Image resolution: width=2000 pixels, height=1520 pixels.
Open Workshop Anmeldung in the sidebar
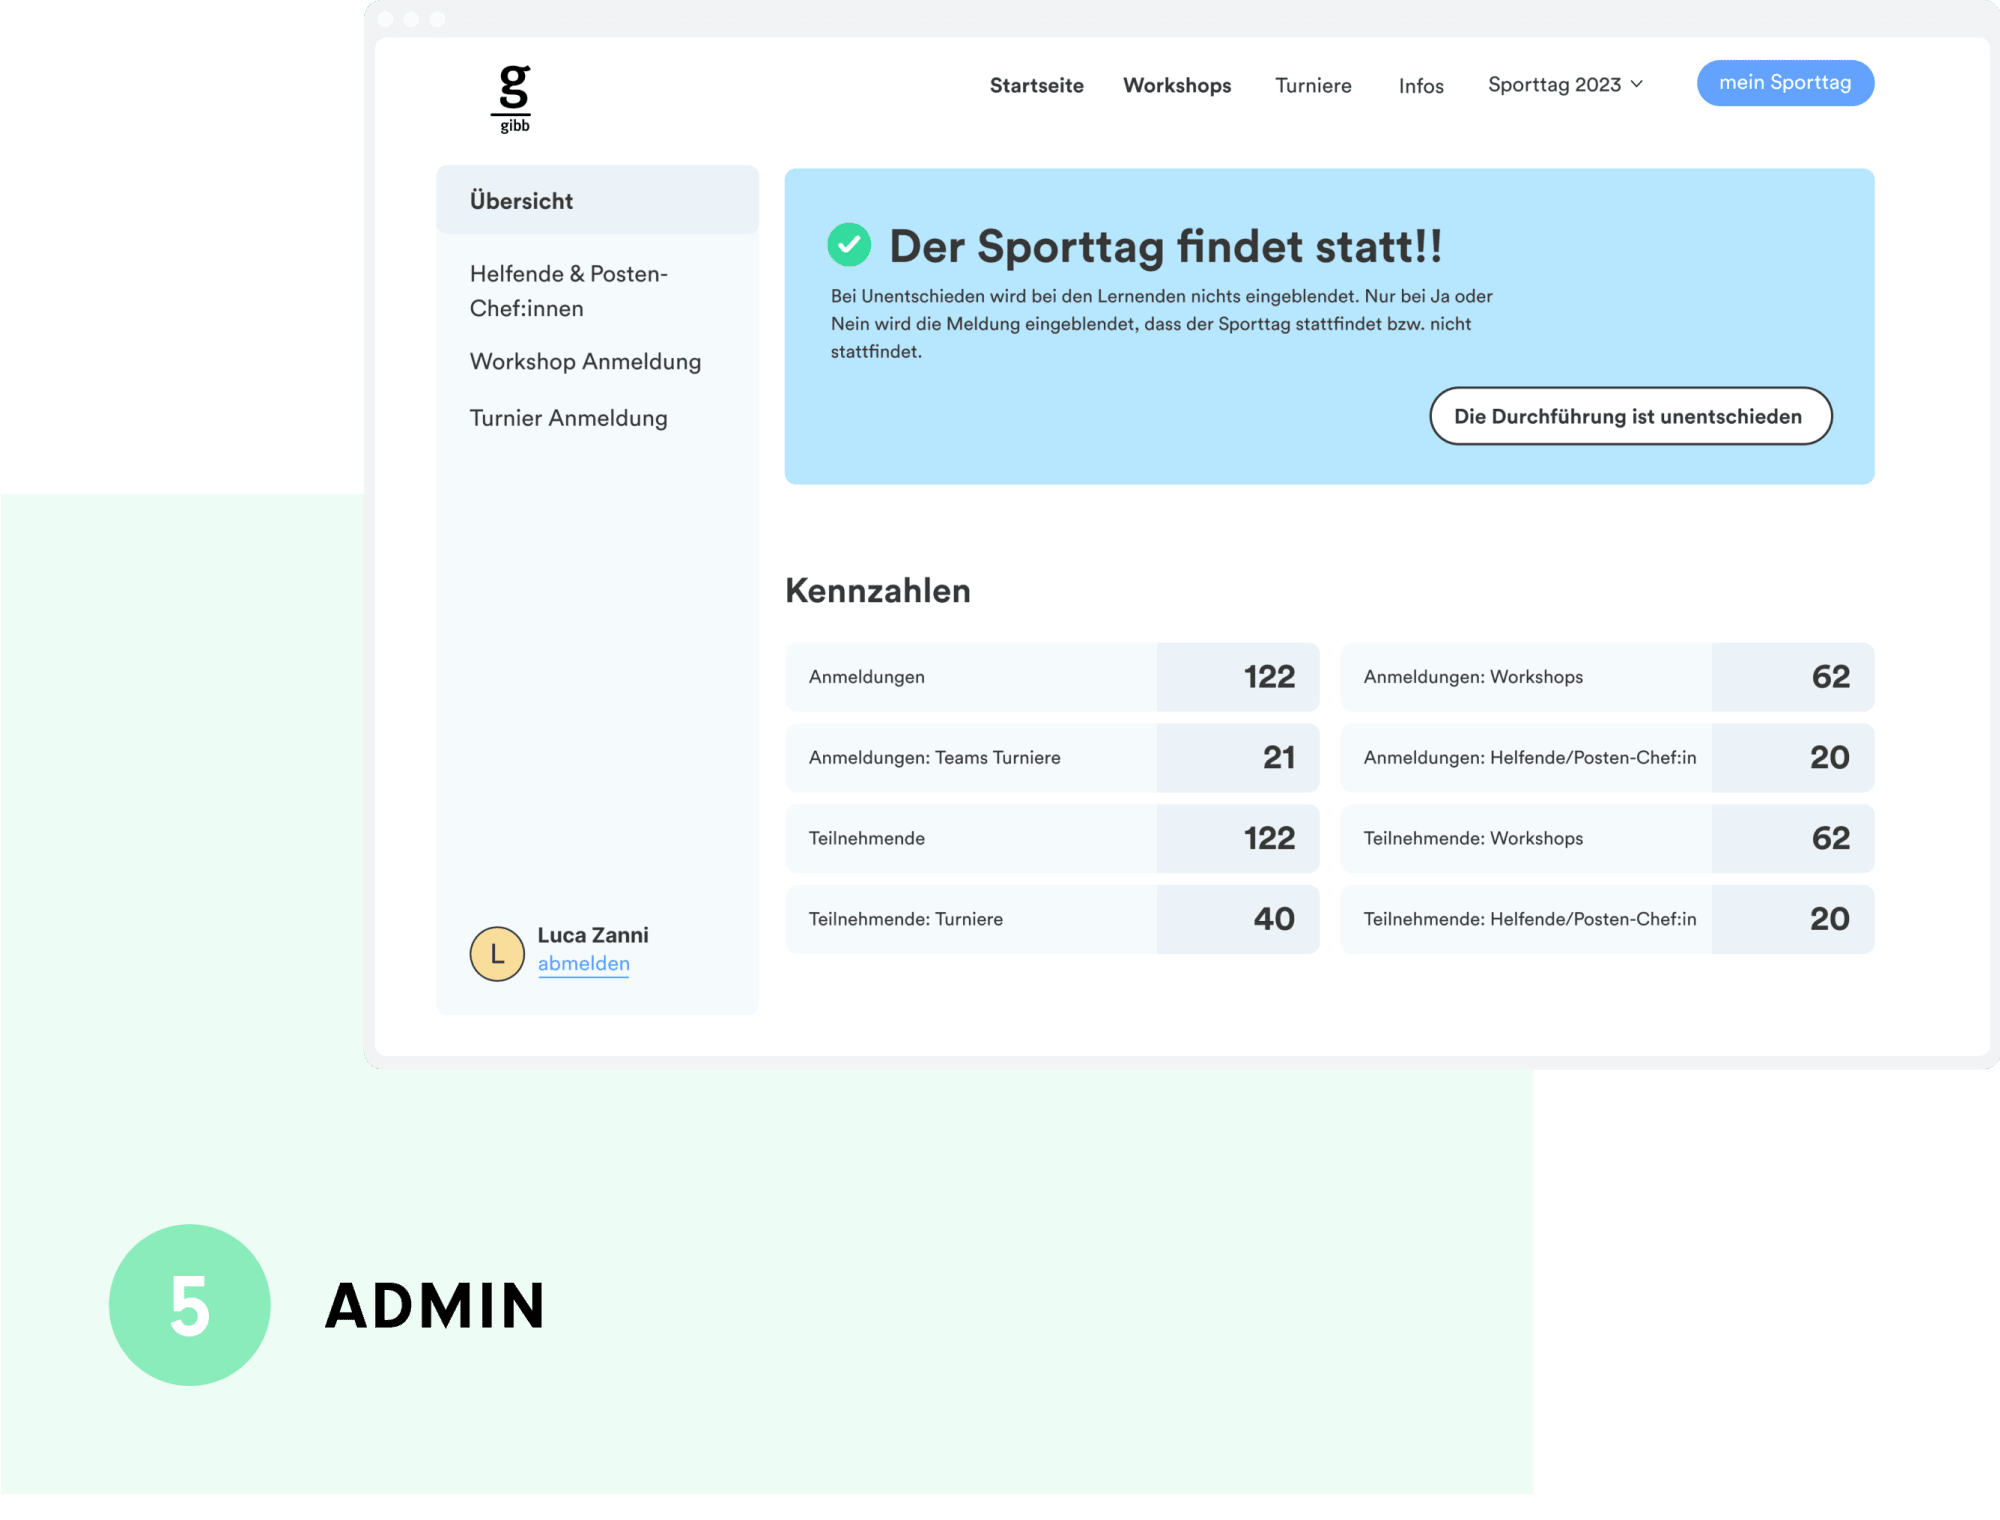tap(585, 361)
